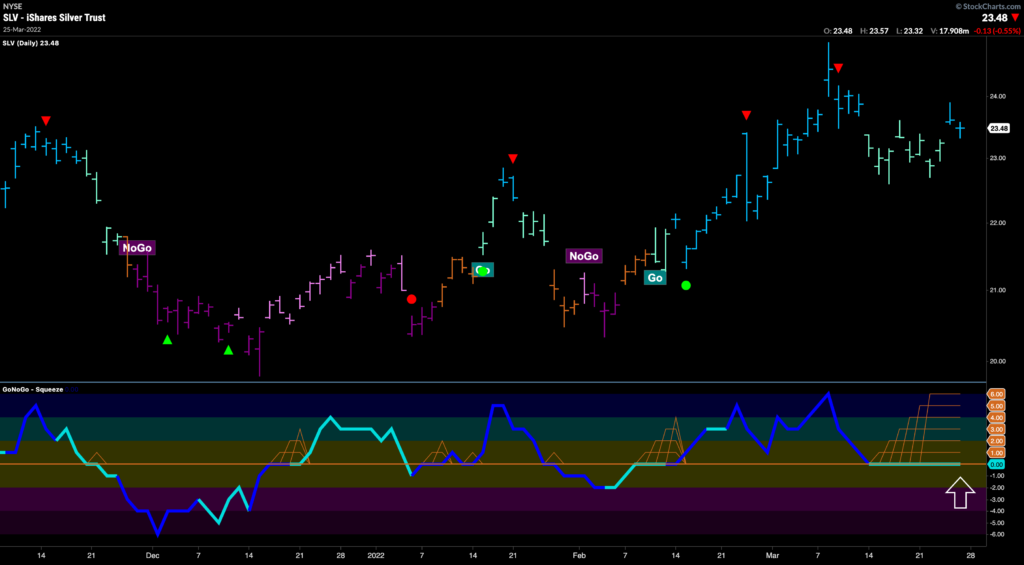Click the -3.00 oscillator scale label

click(997, 500)
